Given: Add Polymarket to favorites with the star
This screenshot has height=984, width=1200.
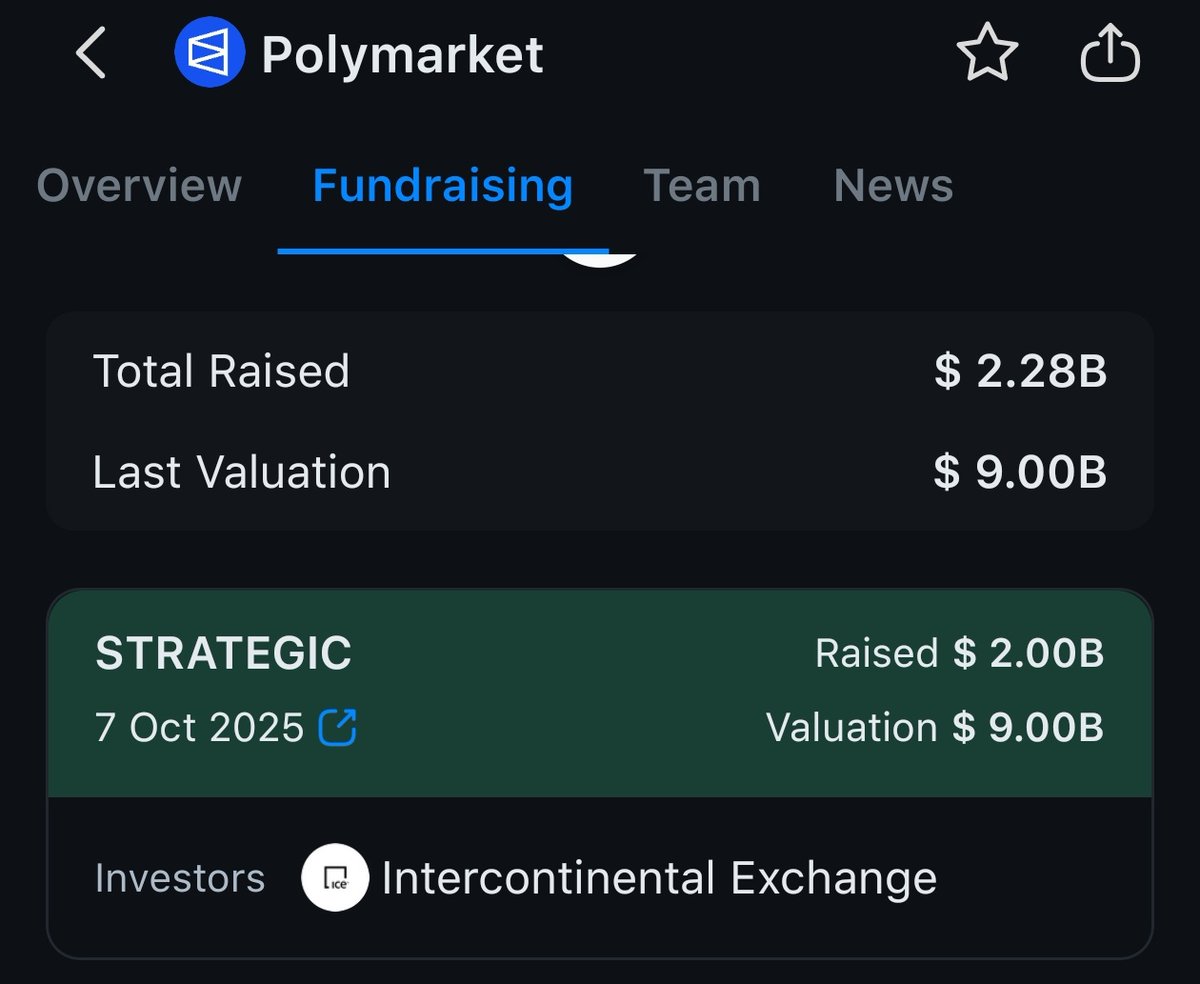Looking at the screenshot, I should [x=987, y=54].
